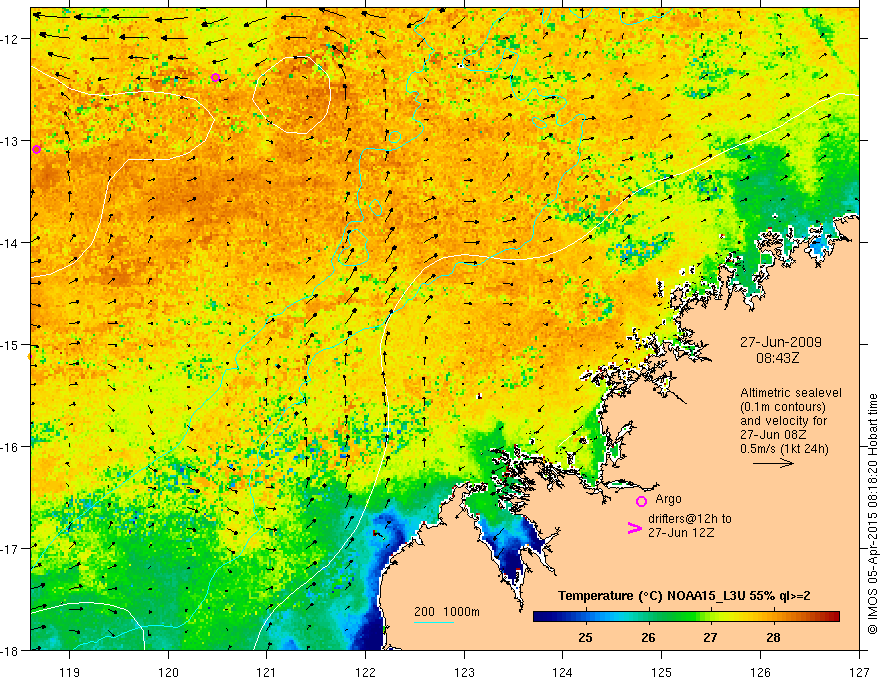Click the latitude axis label "-12"
The height and width of the screenshot is (680, 880).
[x=11, y=39]
